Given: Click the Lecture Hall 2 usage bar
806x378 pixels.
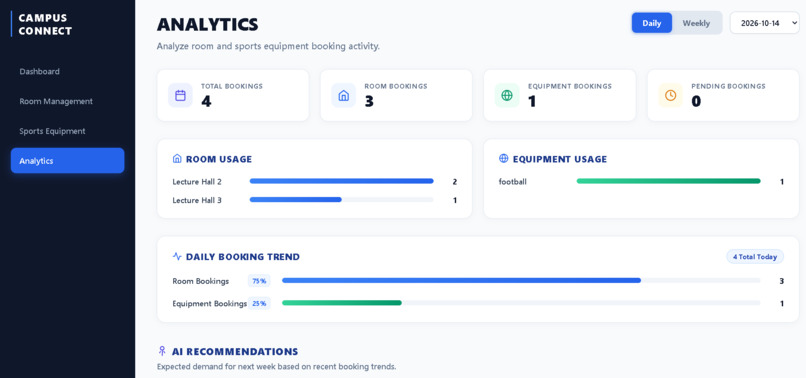Looking at the screenshot, I should [341, 181].
